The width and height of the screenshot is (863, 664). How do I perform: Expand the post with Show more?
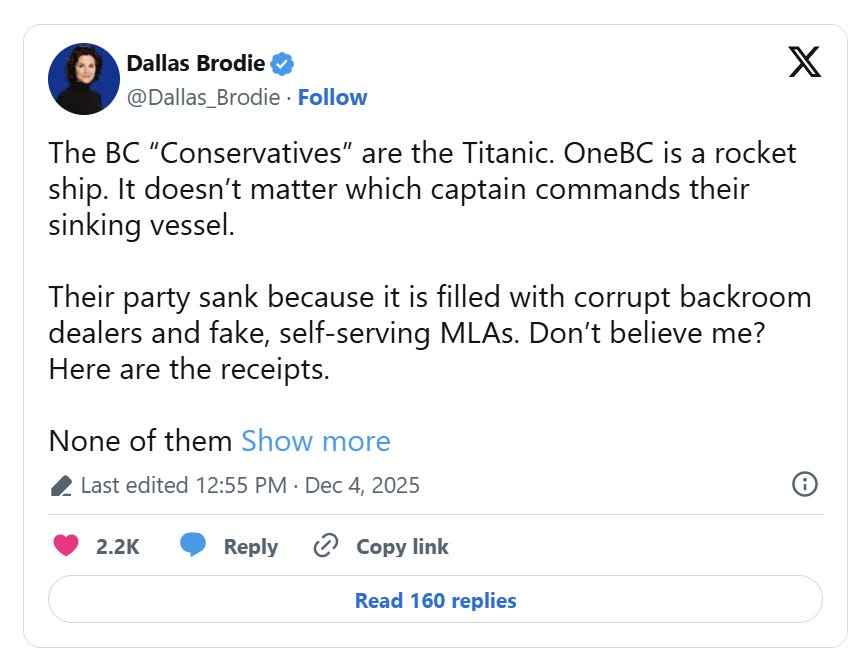point(315,440)
